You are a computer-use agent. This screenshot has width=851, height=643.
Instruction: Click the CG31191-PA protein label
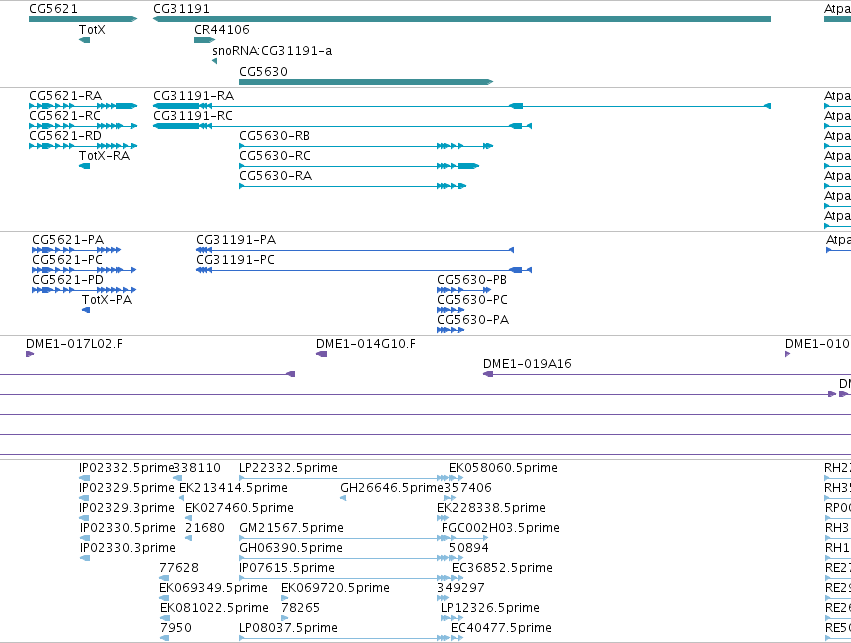[x=236, y=240]
